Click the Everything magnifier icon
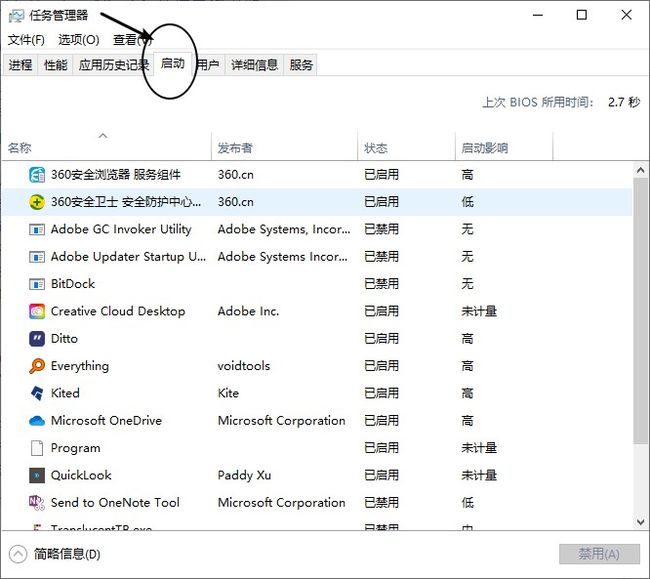 [x=37, y=366]
